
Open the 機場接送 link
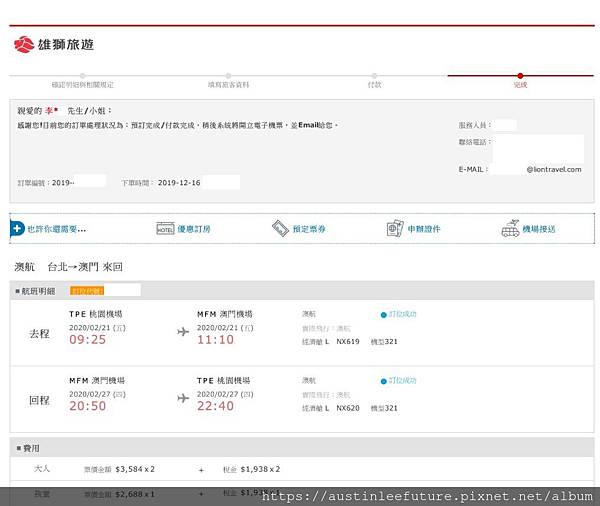coord(539,229)
